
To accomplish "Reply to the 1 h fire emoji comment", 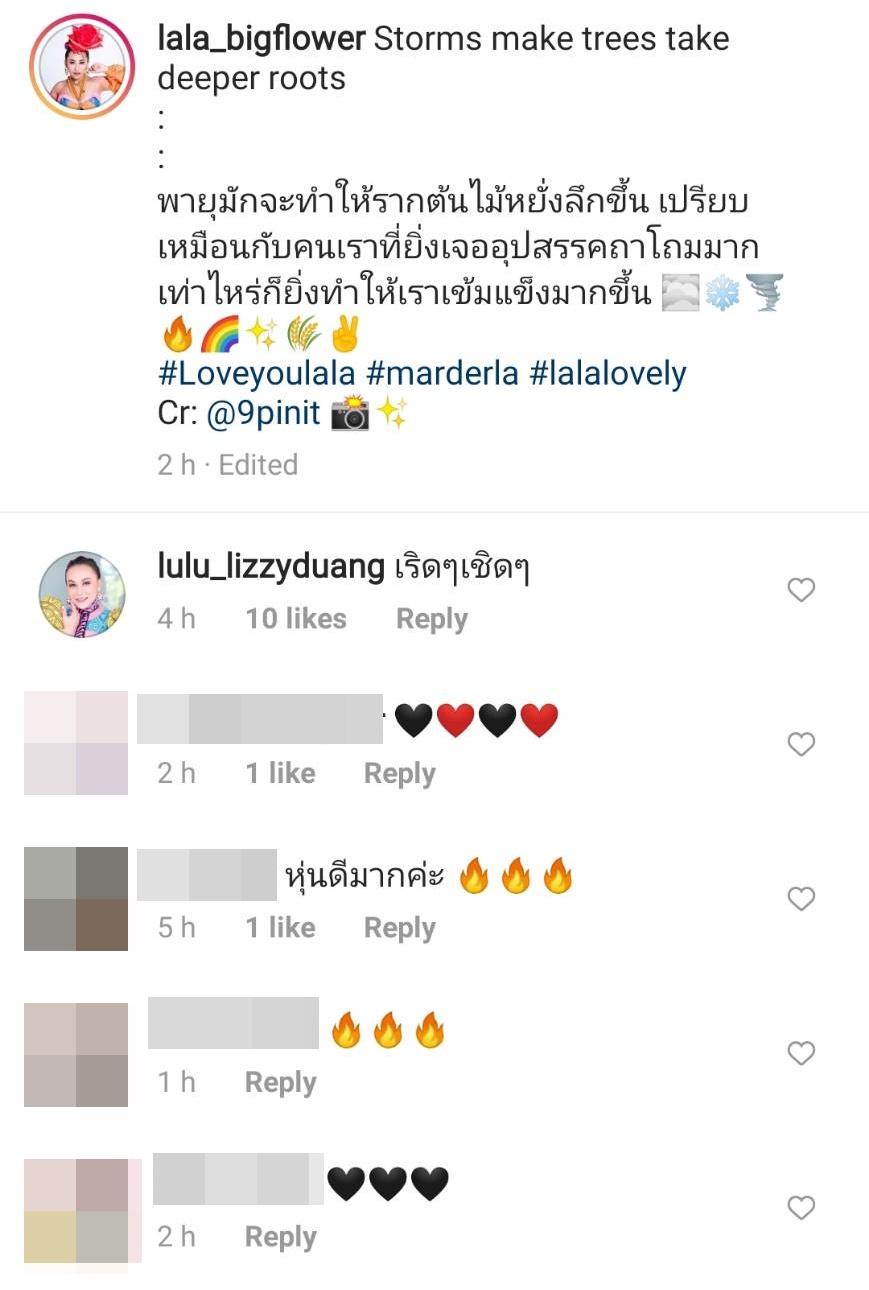I will 281,1083.
